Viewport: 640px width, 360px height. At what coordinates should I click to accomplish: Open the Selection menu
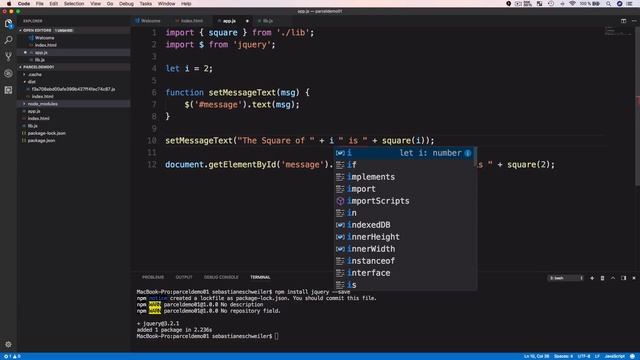point(74,4)
